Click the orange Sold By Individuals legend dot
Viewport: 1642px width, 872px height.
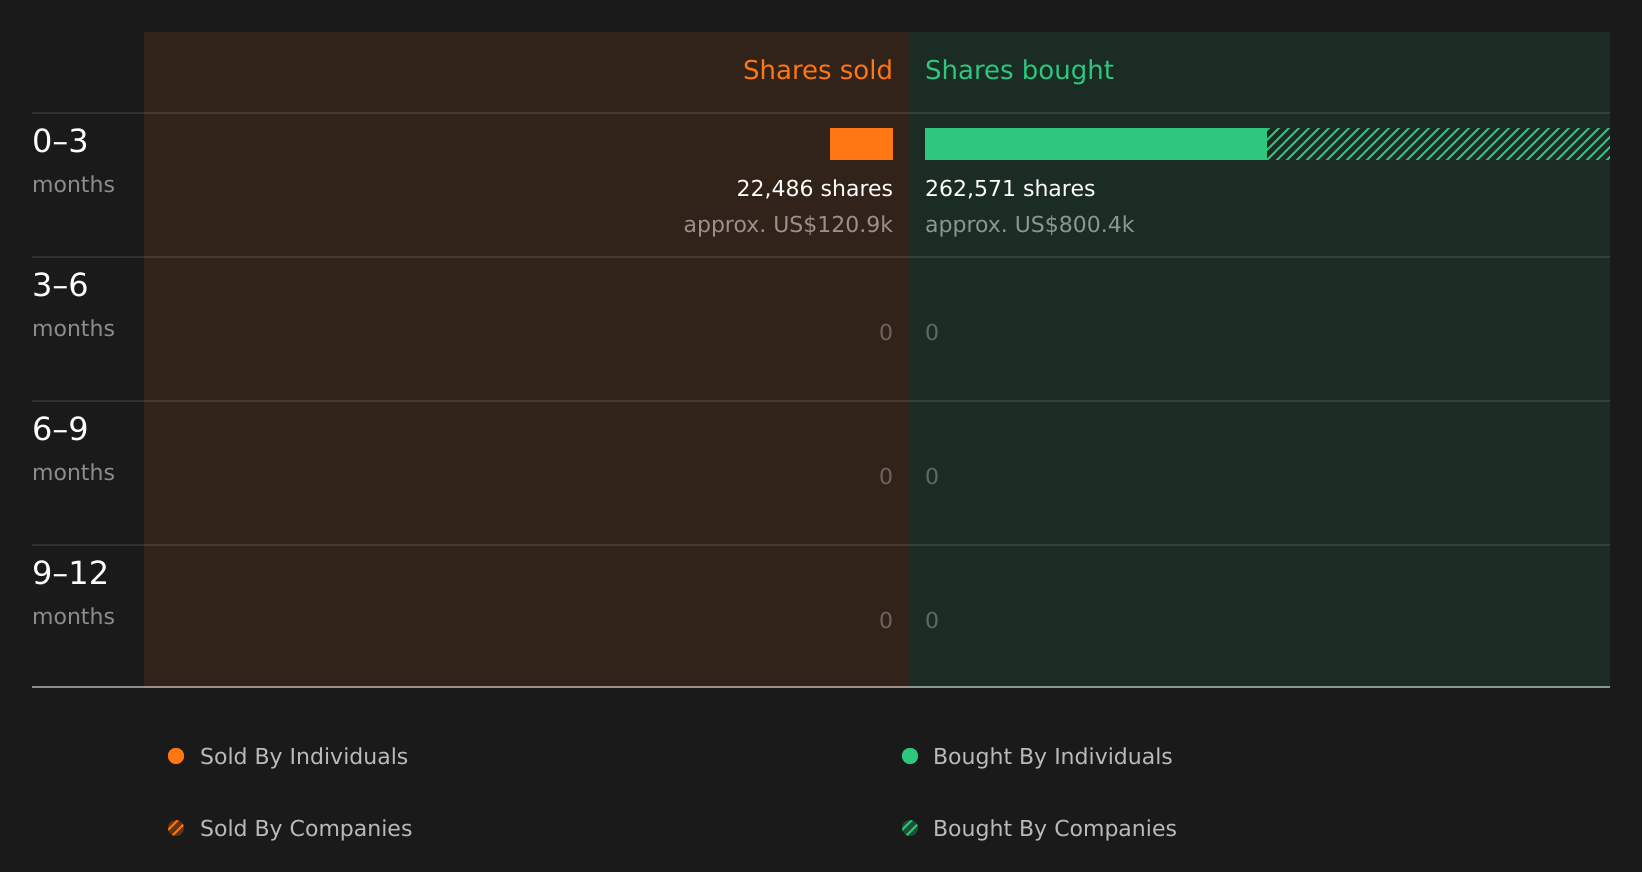click(176, 756)
